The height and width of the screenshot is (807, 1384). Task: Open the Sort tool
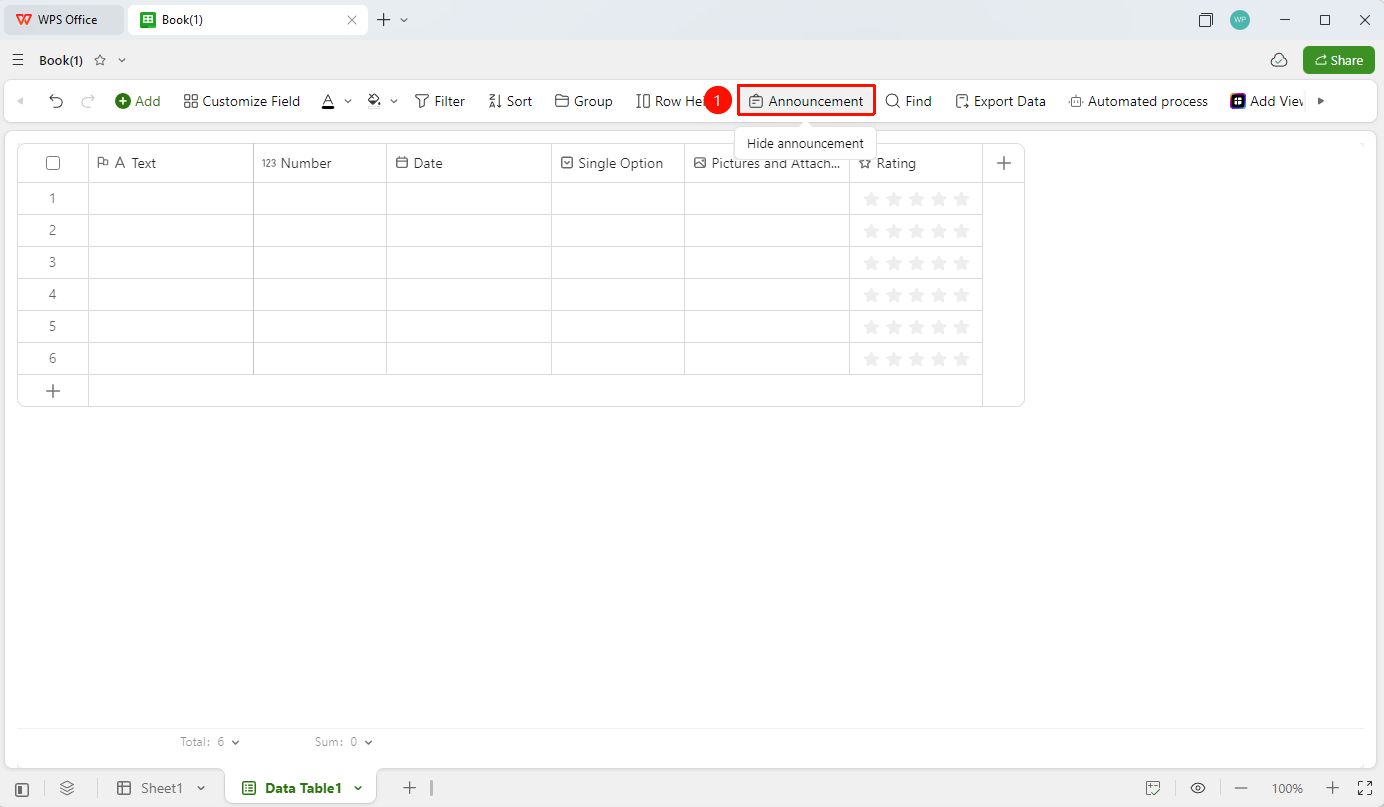coord(510,101)
